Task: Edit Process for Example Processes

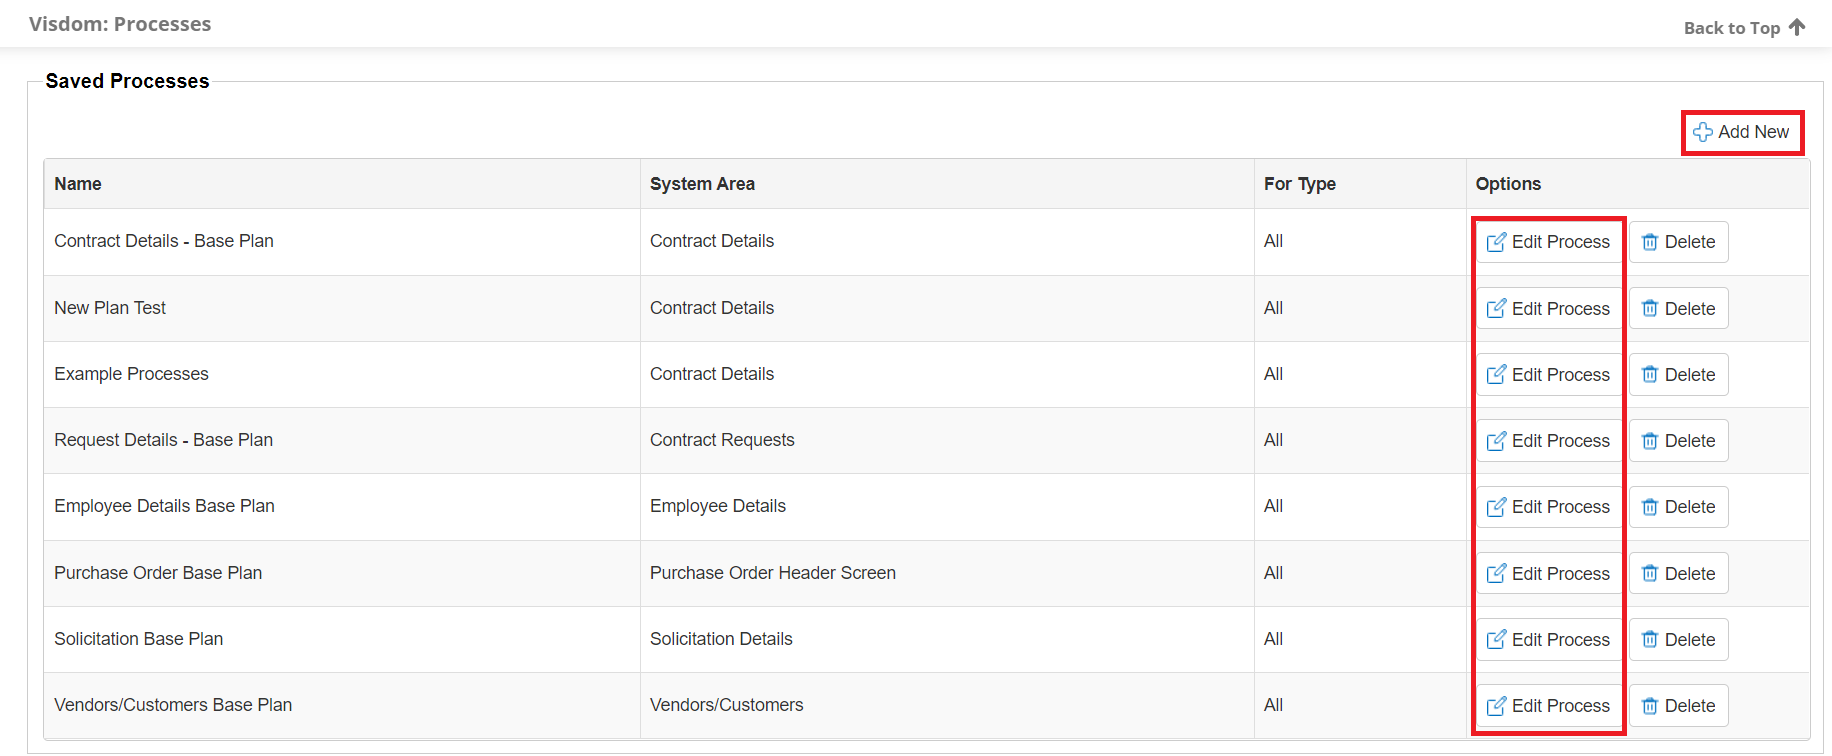Action: click(x=1549, y=375)
